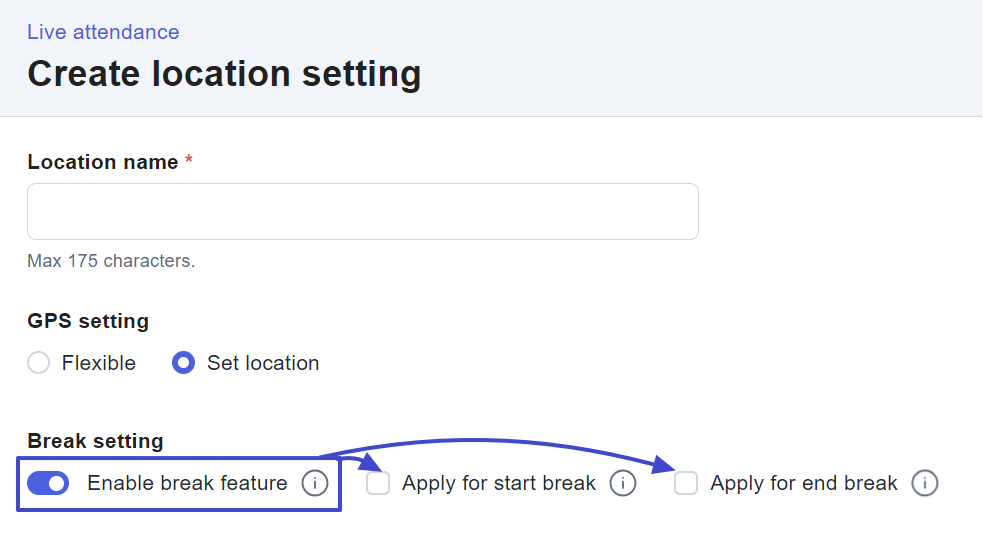Click info icon next to Apply for end break
The height and width of the screenshot is (537, 983).
click(x=925, y=484)
